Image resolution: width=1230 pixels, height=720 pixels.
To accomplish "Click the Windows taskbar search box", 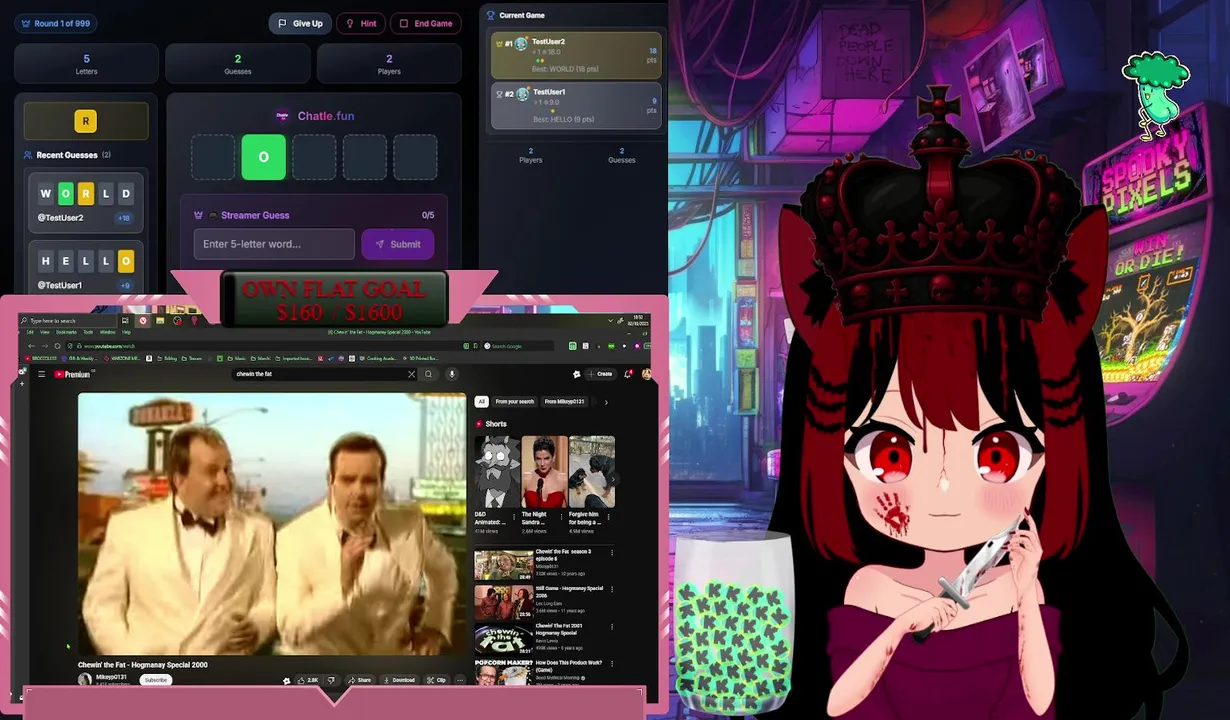I will (68, 321).
